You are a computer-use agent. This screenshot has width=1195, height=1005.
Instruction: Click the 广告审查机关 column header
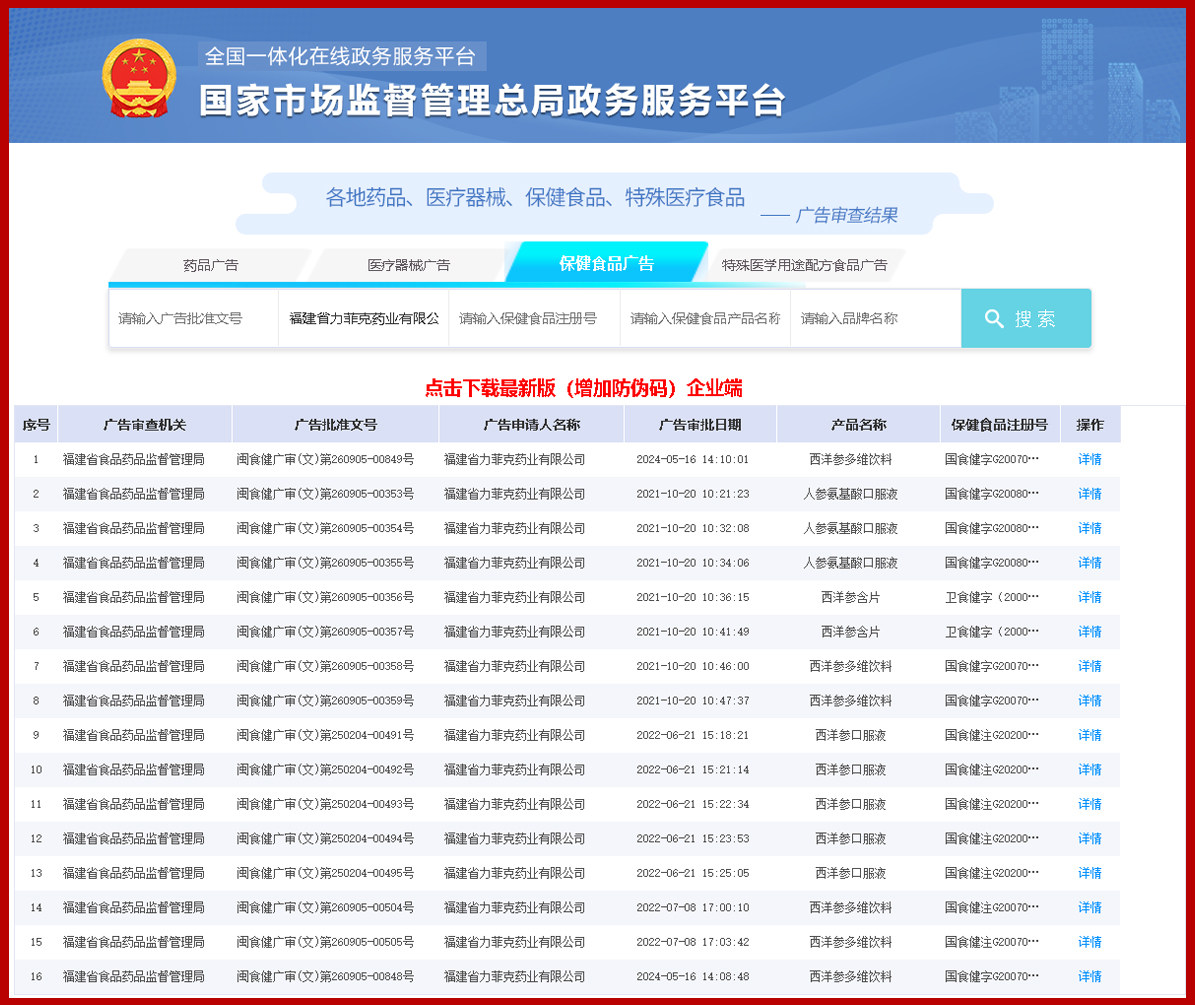tap(145, 424)
